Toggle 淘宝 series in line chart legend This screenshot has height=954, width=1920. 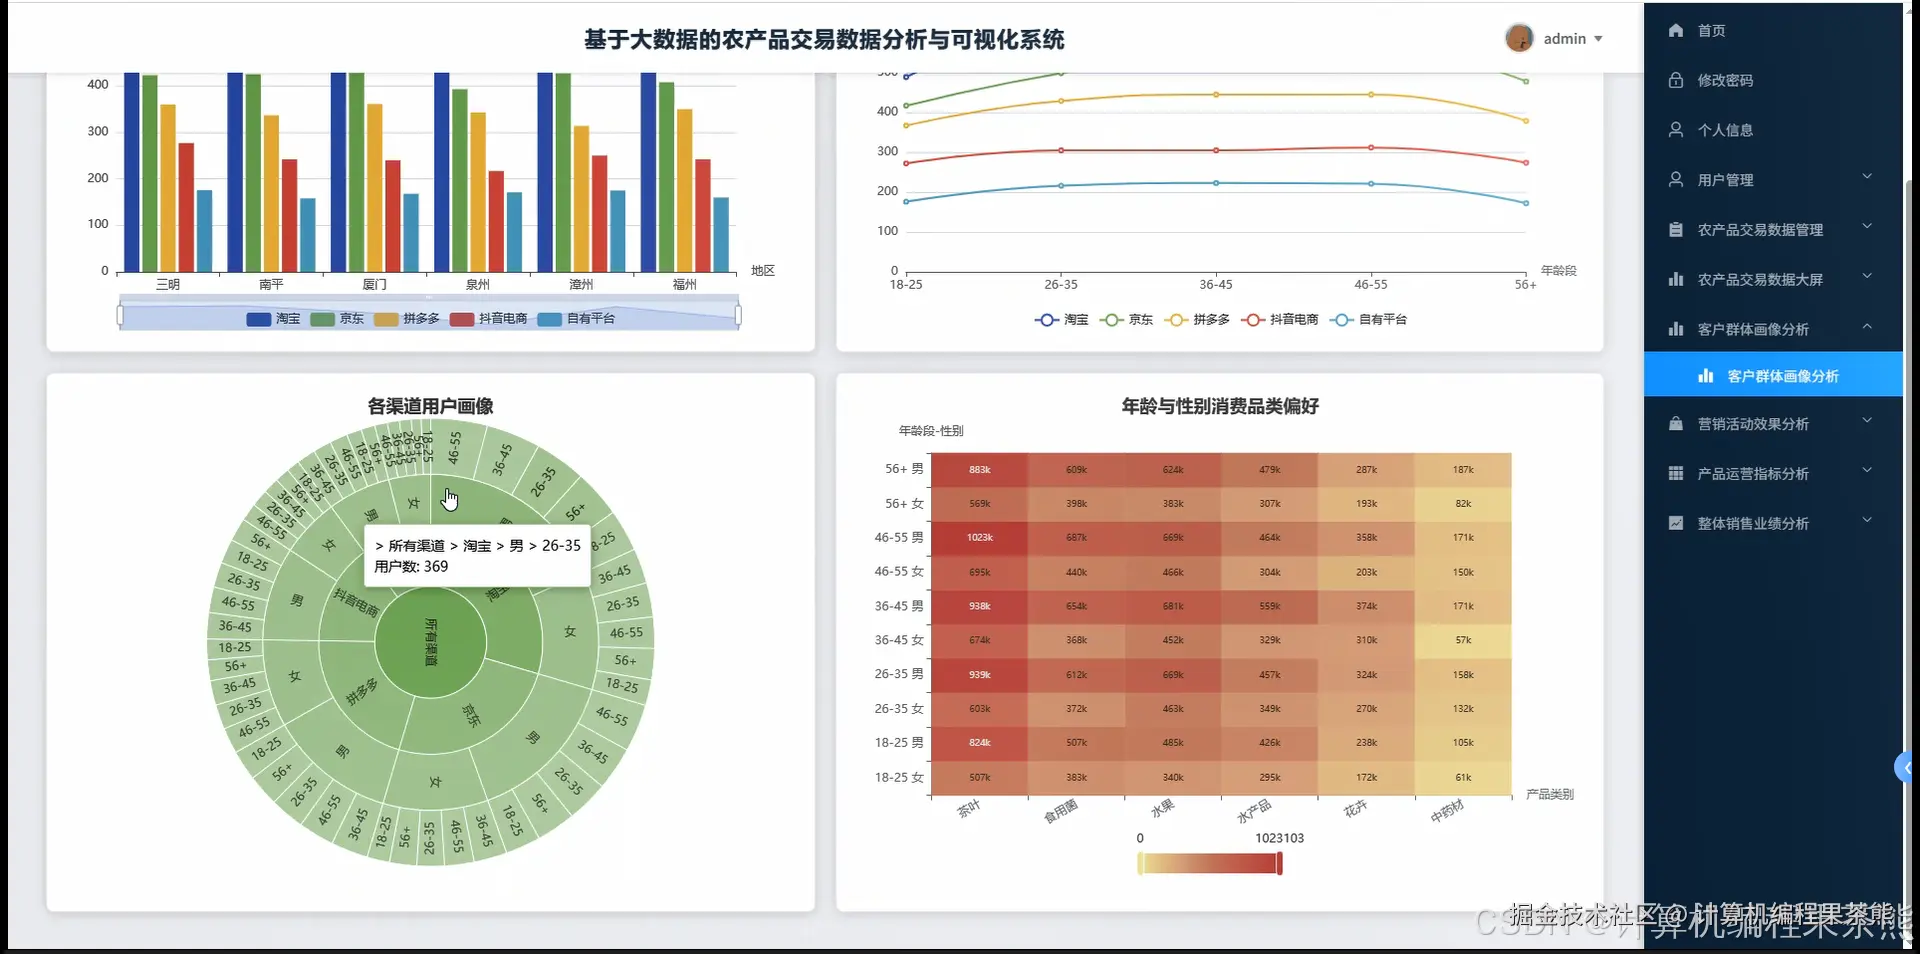click(x=1062, y=320)
